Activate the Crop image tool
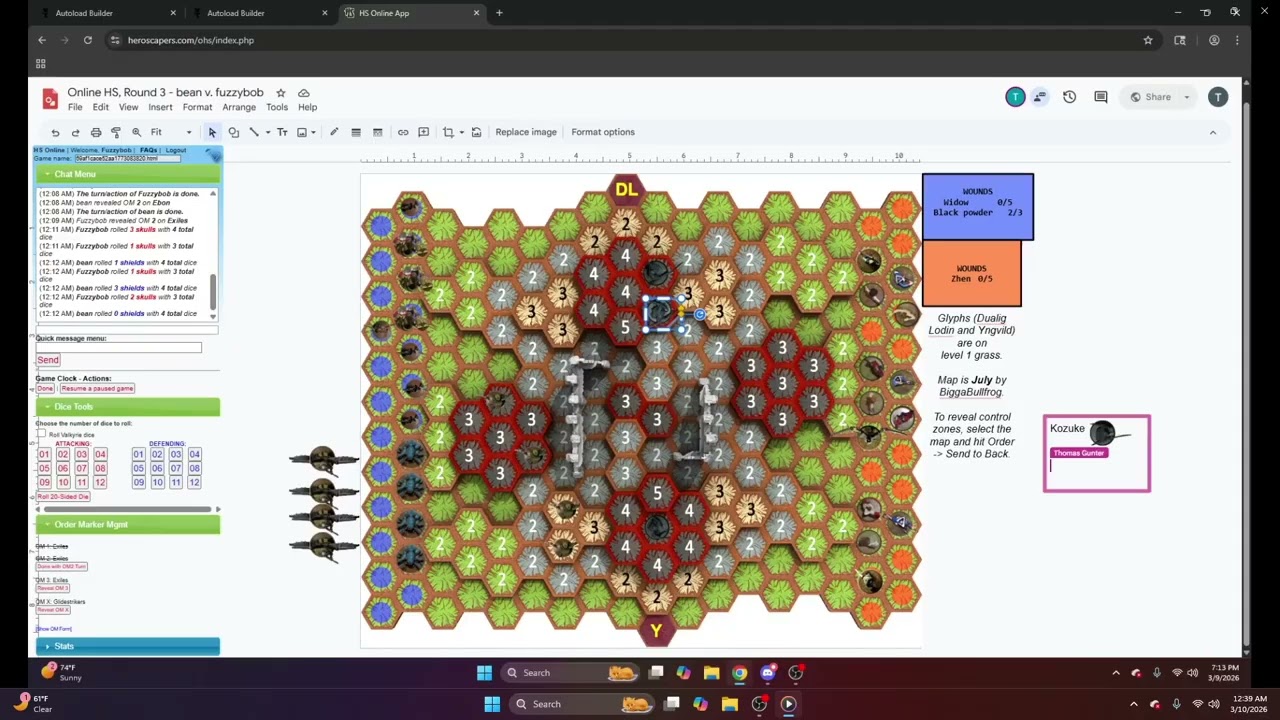1280x720 pixels. 448,132
